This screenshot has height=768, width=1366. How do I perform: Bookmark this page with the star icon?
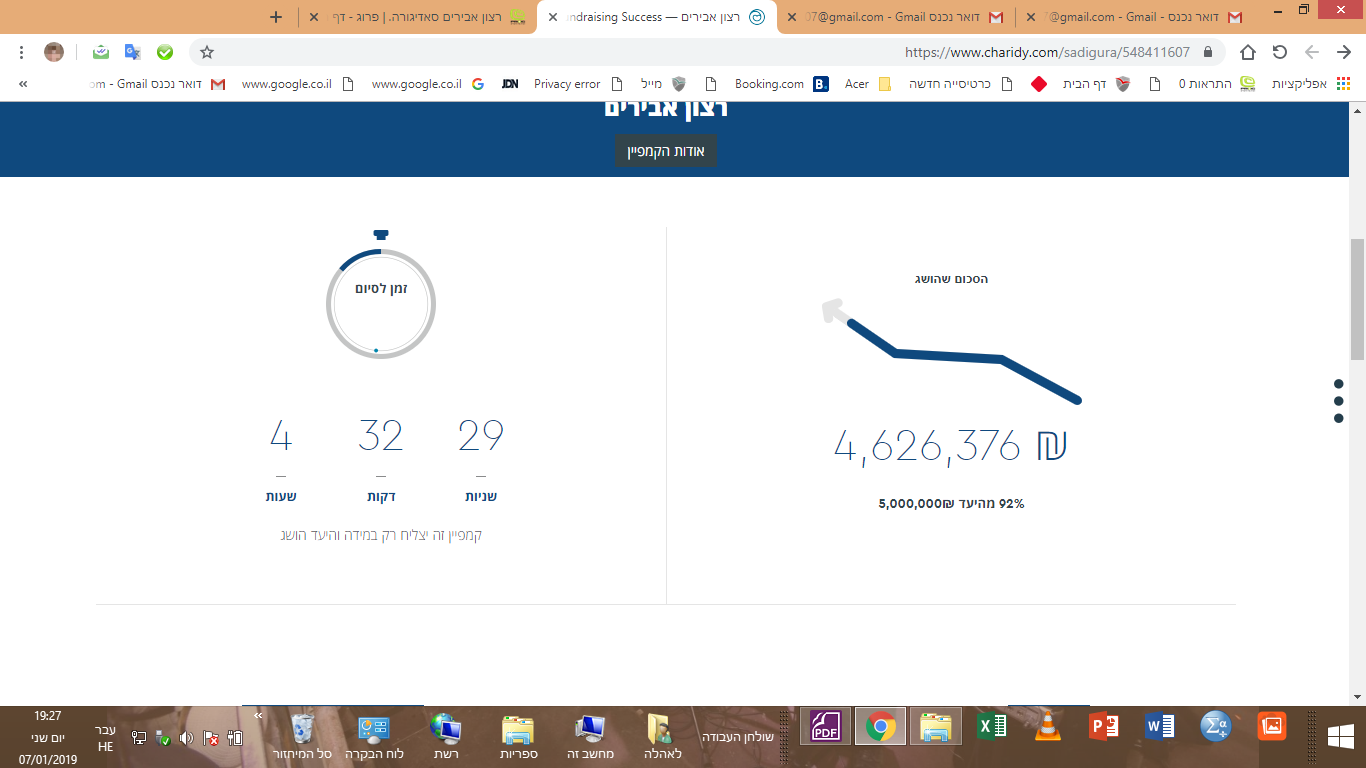207,52
